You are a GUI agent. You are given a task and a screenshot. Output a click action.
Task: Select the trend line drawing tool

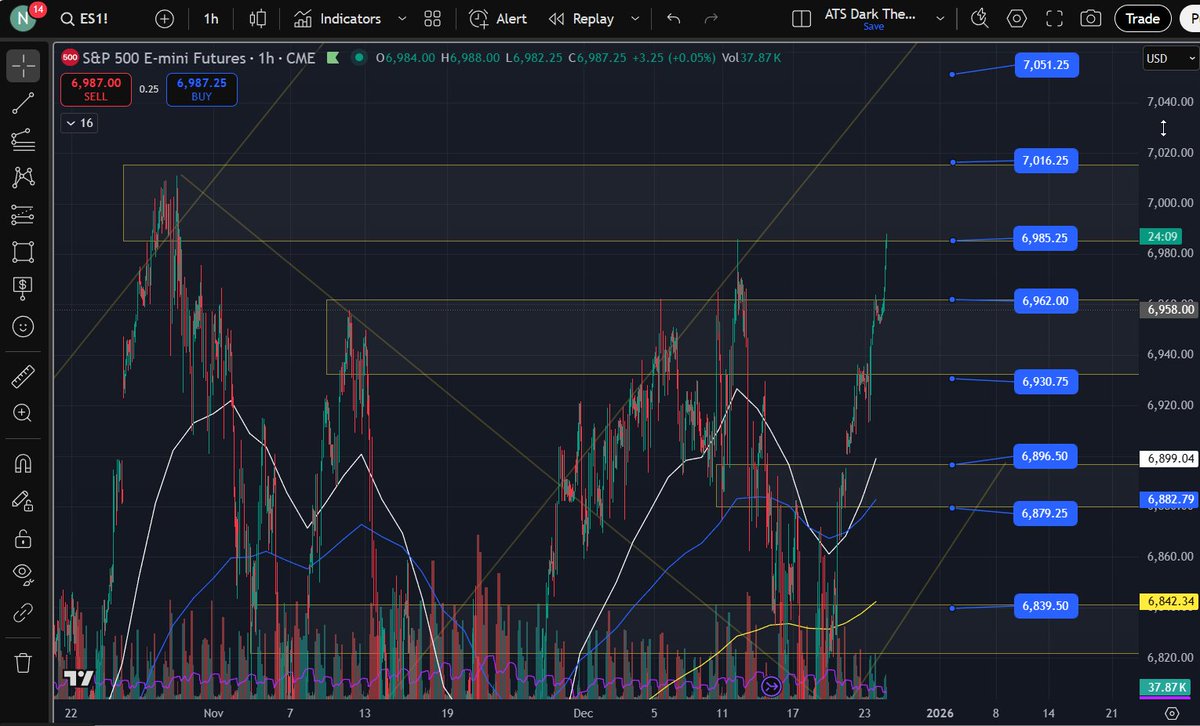pos(24,103)
